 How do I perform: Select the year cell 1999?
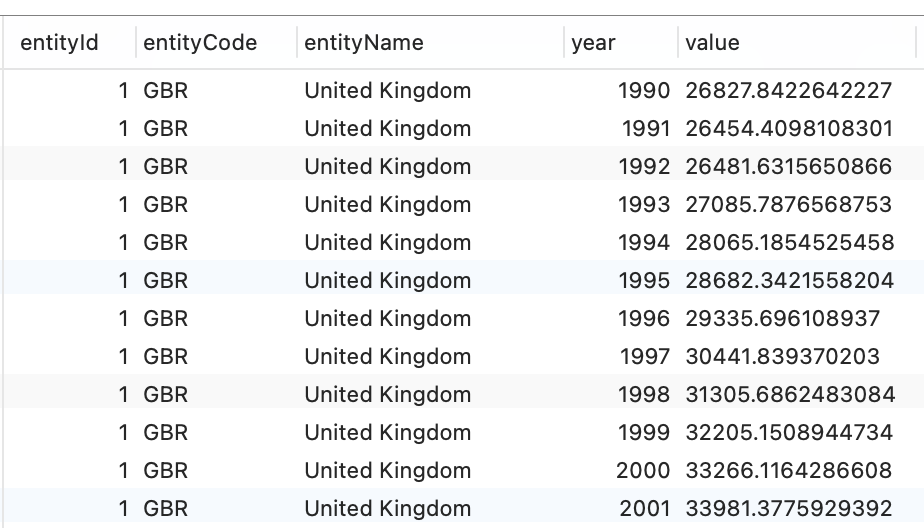pos(644,433)
